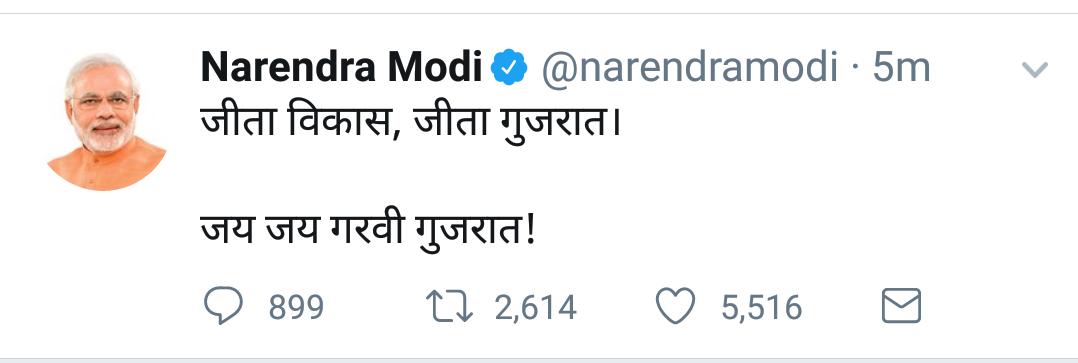The width and height of the screenshot is (1078, 363).
Task: Click the surname Modi in display name
Action: 434,67
